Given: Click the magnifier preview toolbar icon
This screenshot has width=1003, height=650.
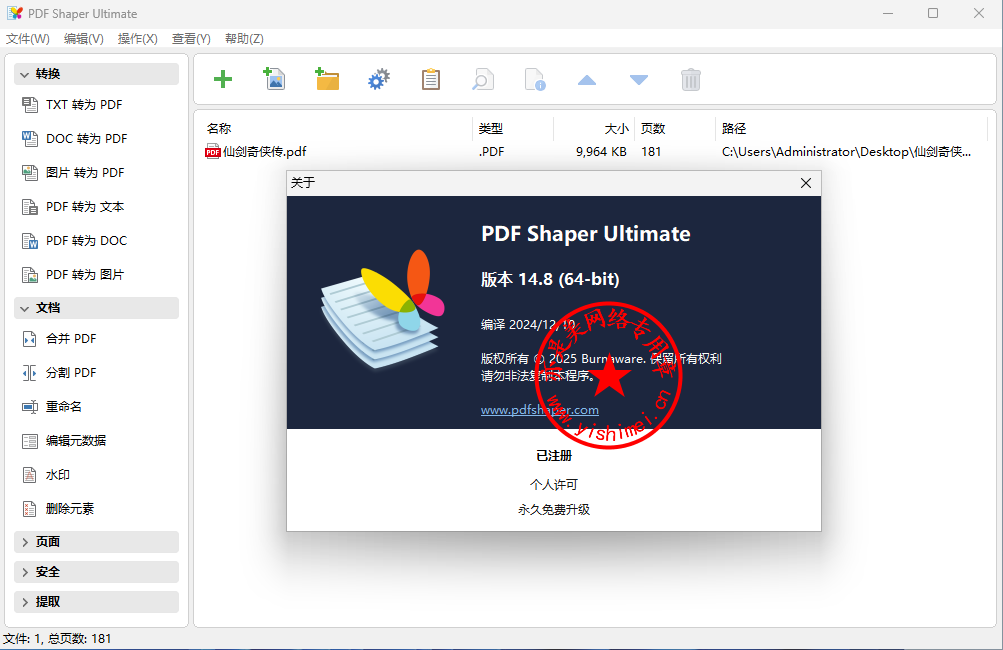Looking at the screenshot, I should (x=482, y=80).
